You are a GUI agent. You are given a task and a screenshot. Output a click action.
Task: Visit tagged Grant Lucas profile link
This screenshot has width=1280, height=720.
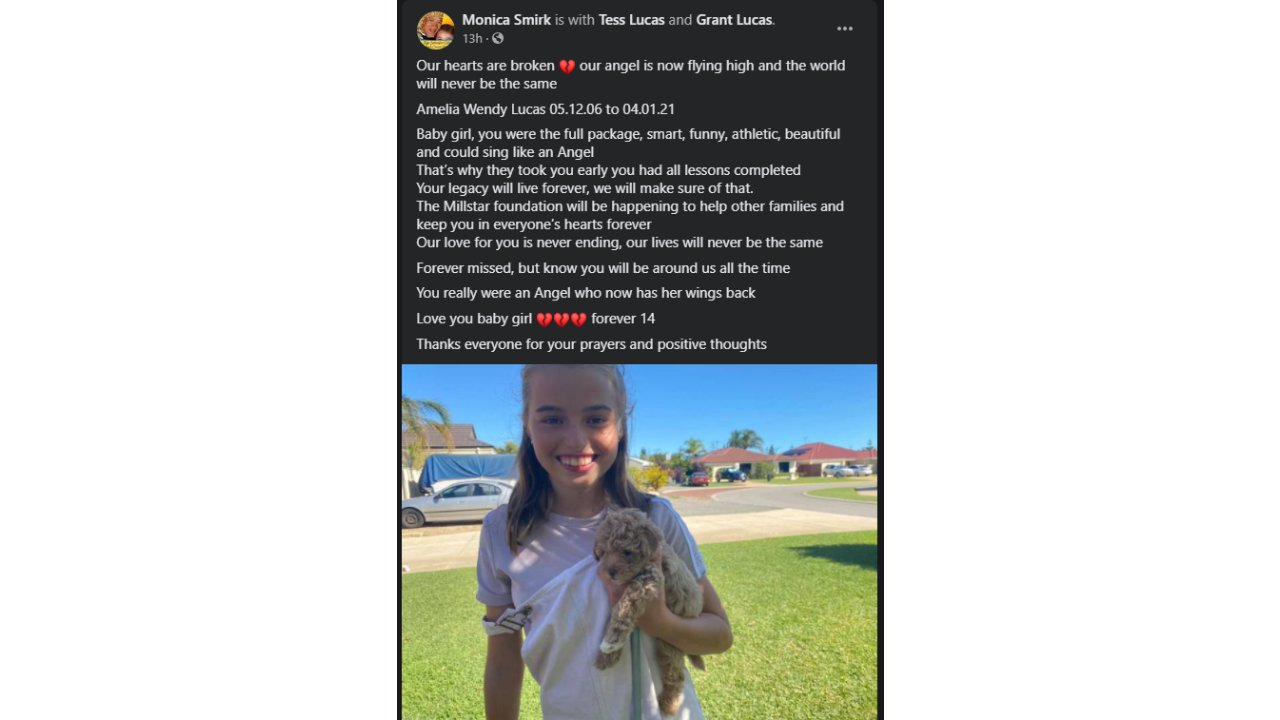coord(734,20)
